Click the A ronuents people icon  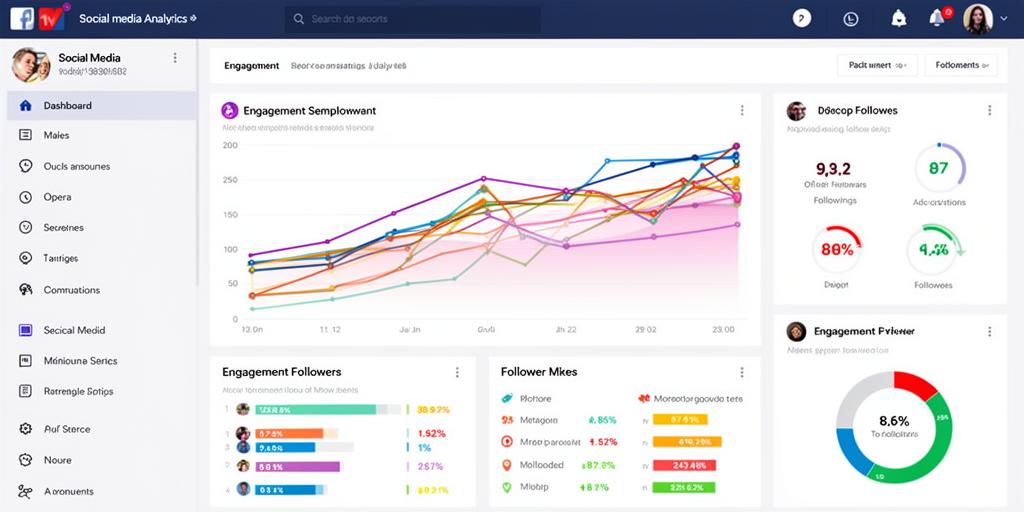[x=25, y=491]
